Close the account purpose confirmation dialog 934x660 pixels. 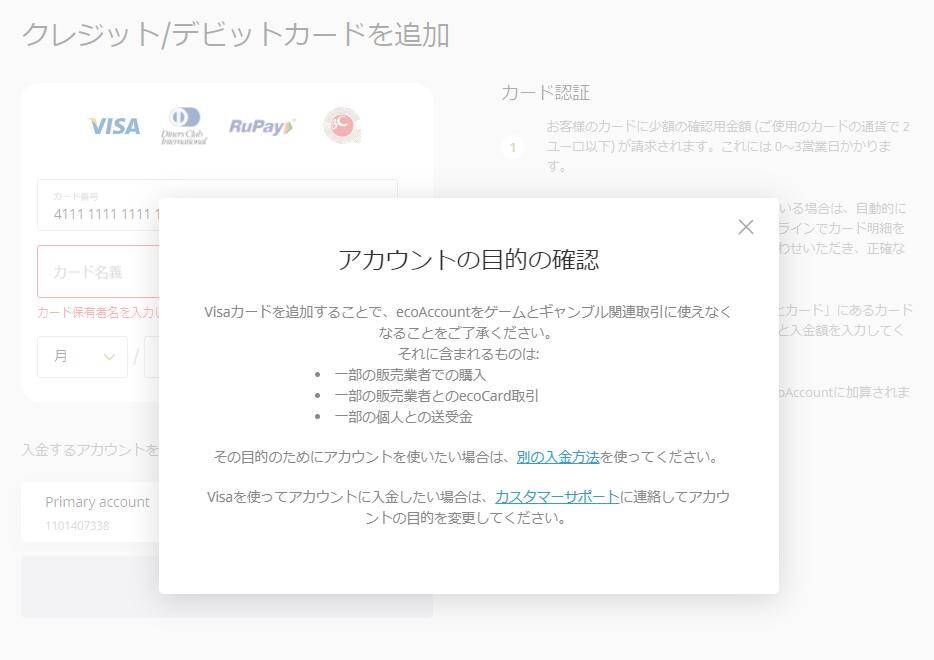point(746,227)
